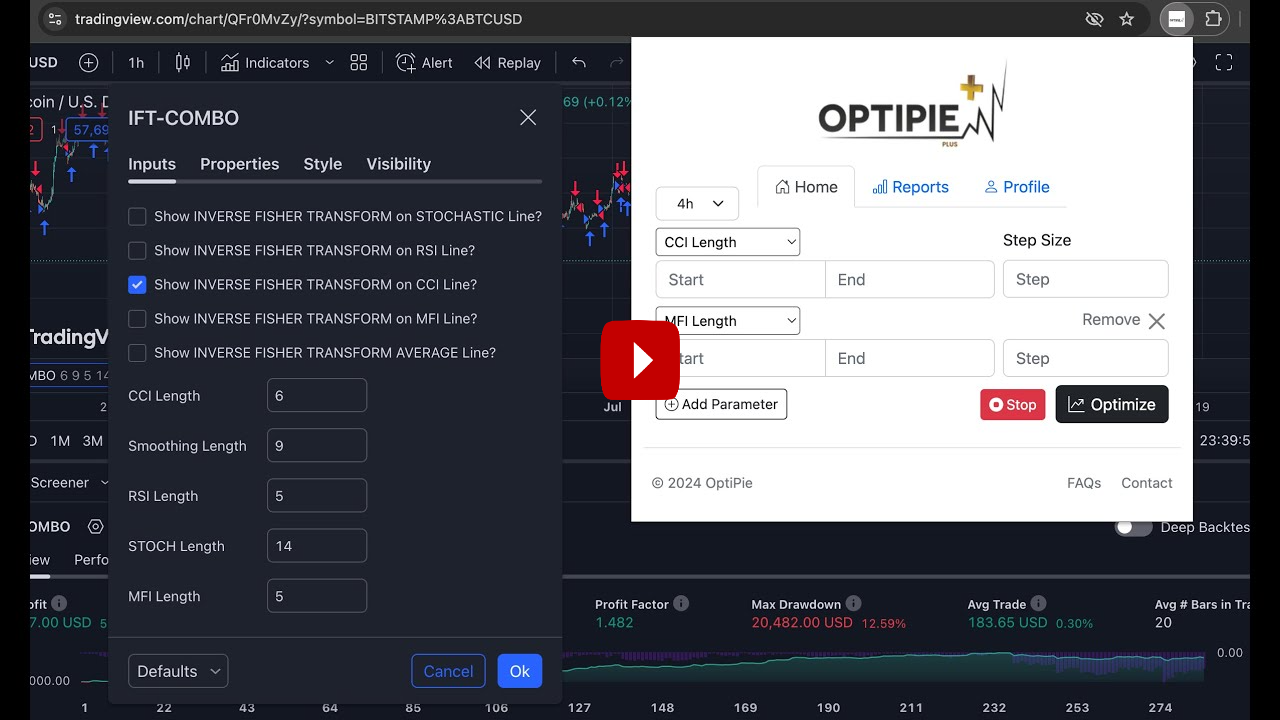Open the OptiPie Home tab
The height and width of the screenshot is (720, 1280).
tap(806, 187)
